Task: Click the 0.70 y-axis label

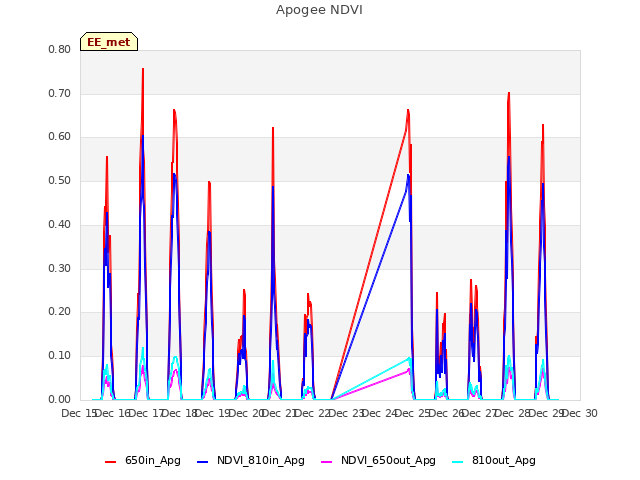Action: [x=60, y=93]
